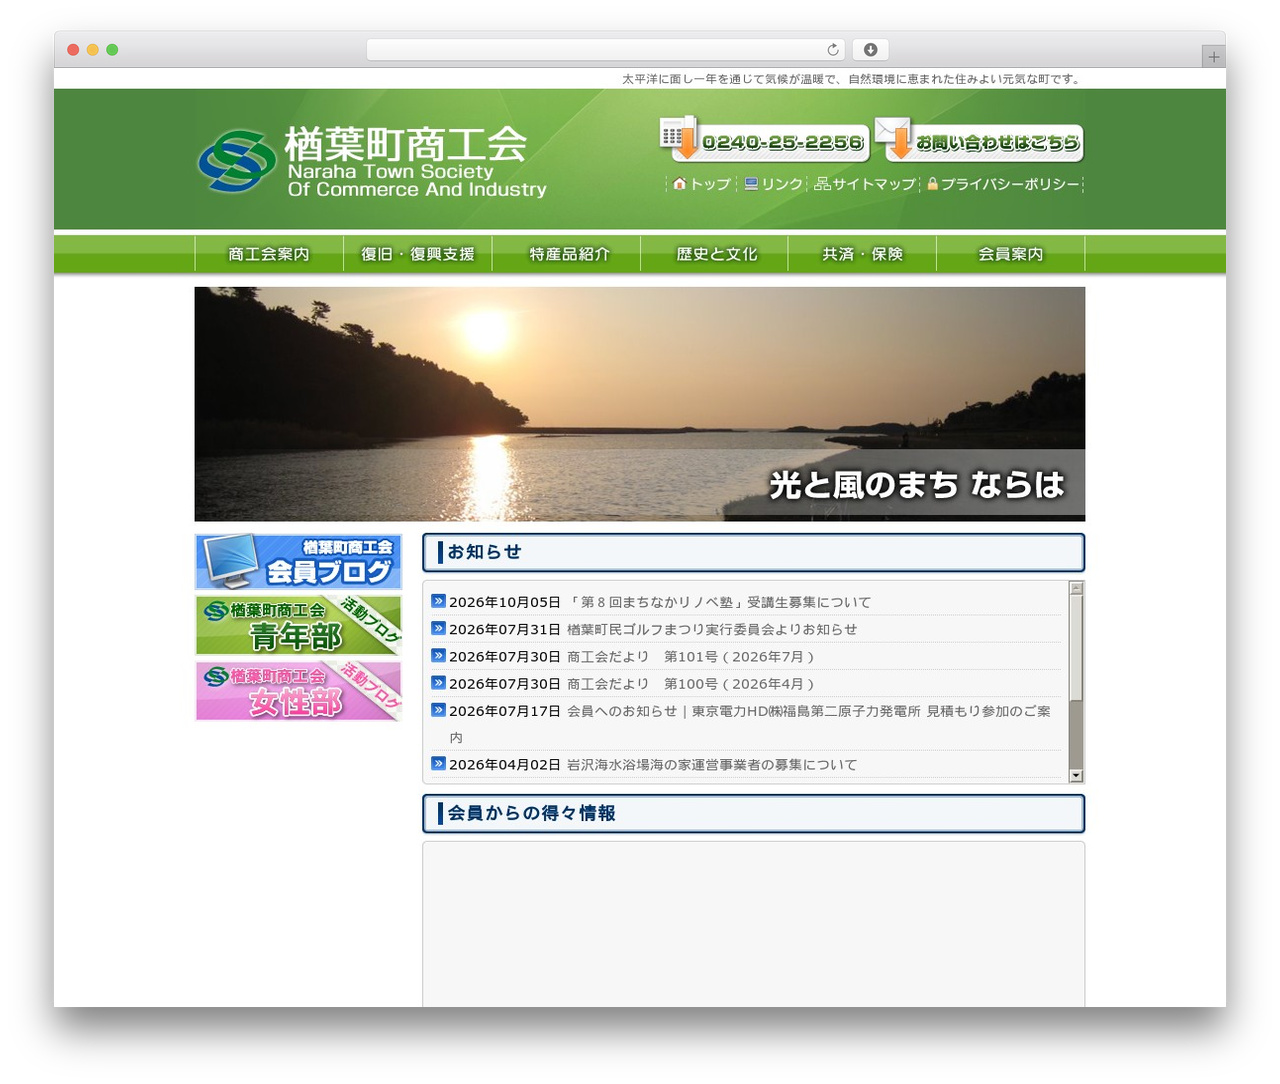Click the news list scroll-up arrow

(1076, 588)
